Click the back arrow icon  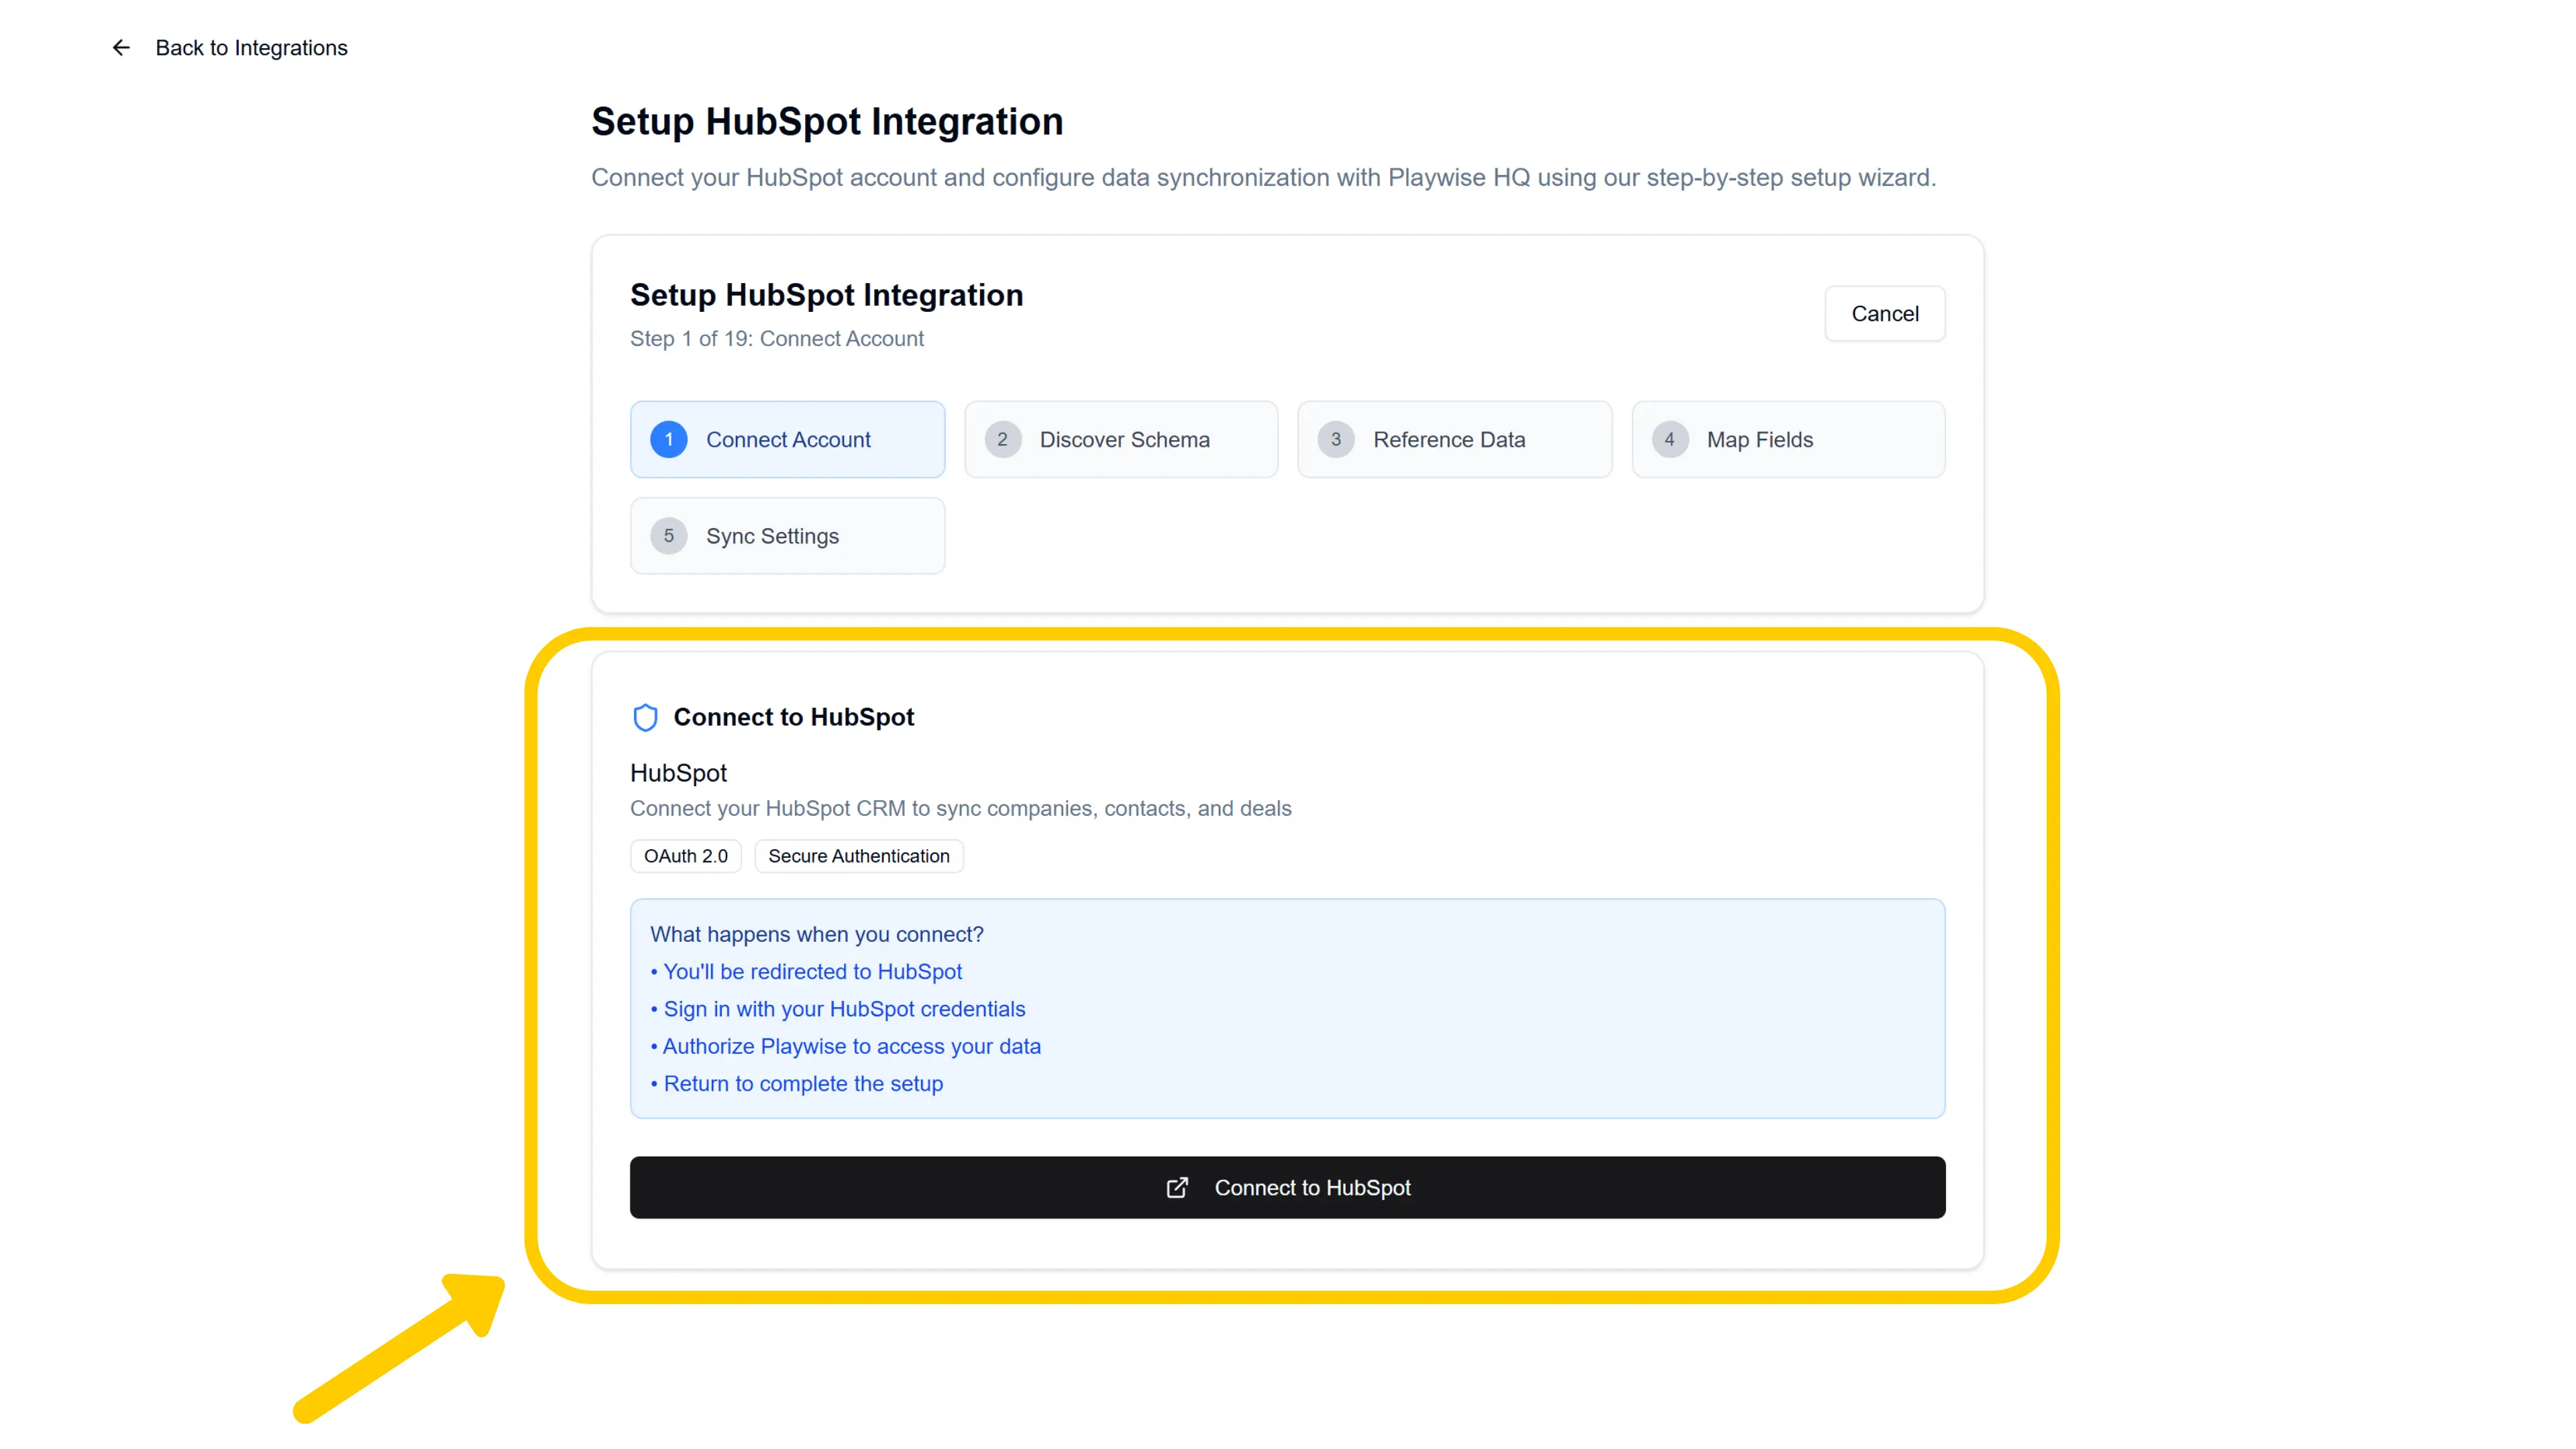coord(121,47)
